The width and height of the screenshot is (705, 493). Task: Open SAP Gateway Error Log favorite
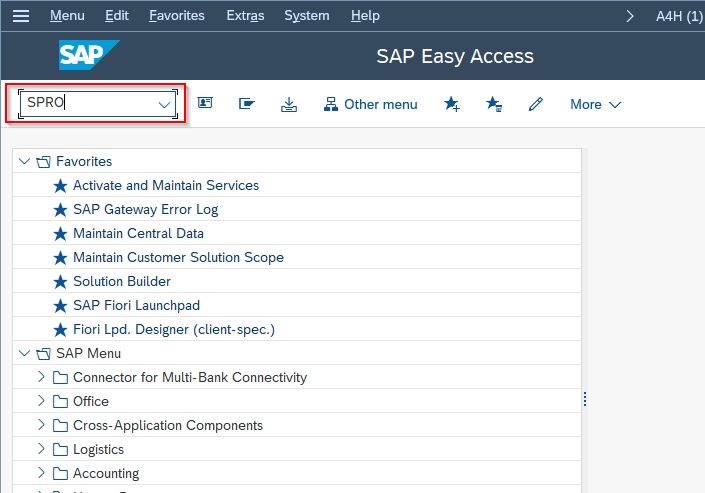145,210
